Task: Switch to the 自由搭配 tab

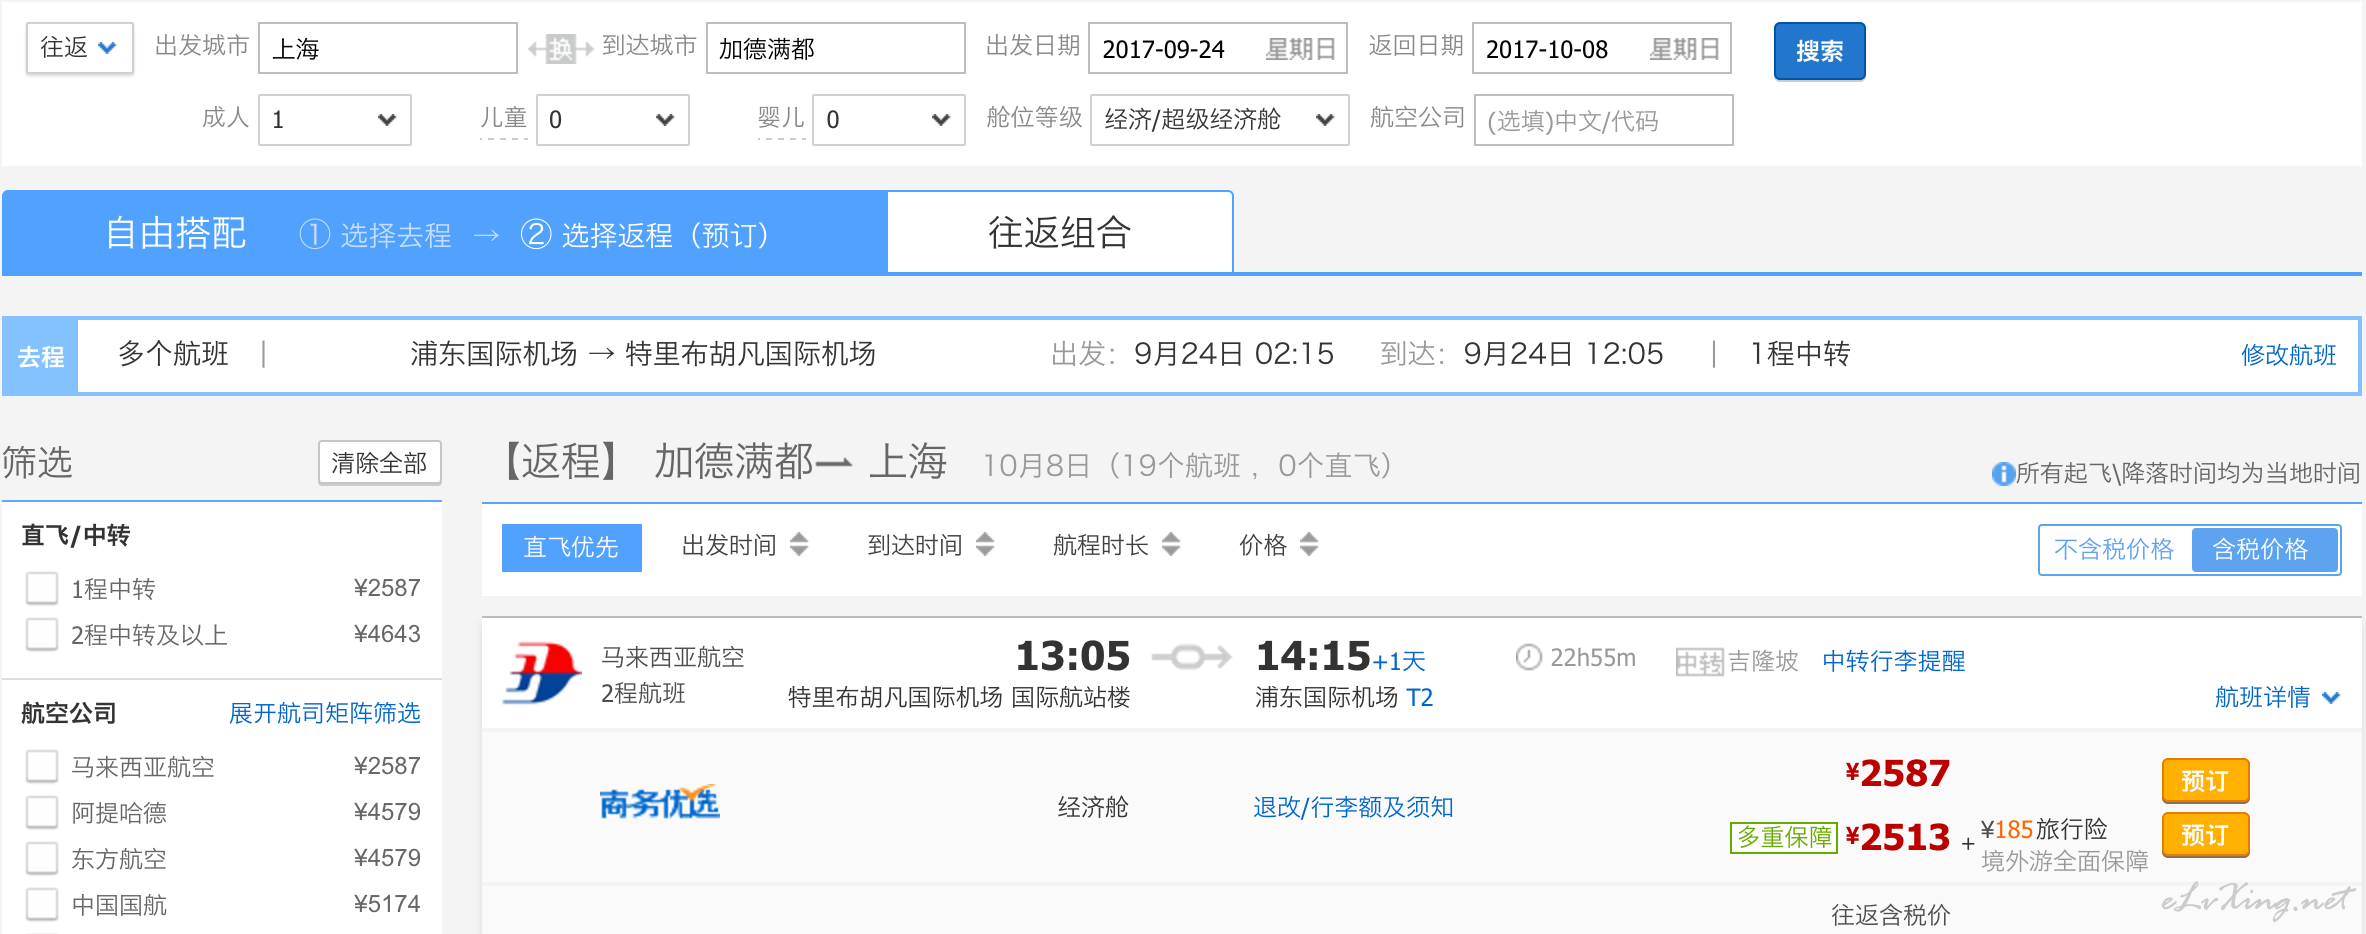Action: (x=176, y=233)
